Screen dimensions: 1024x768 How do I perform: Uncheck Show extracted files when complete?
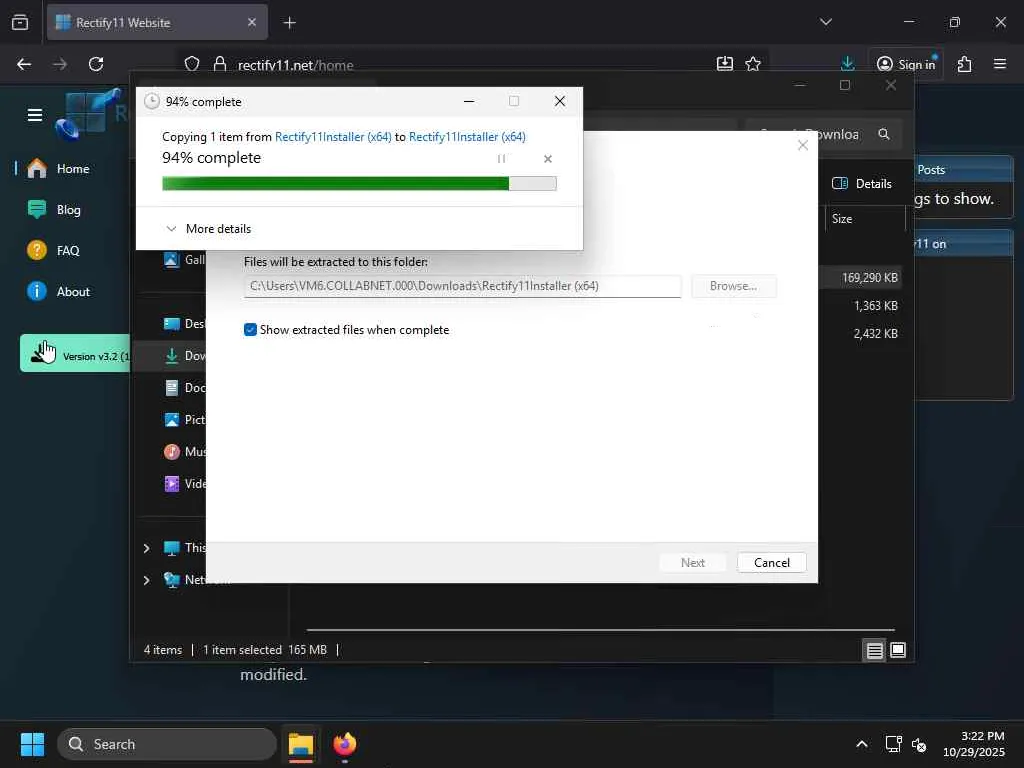point(250,330)
